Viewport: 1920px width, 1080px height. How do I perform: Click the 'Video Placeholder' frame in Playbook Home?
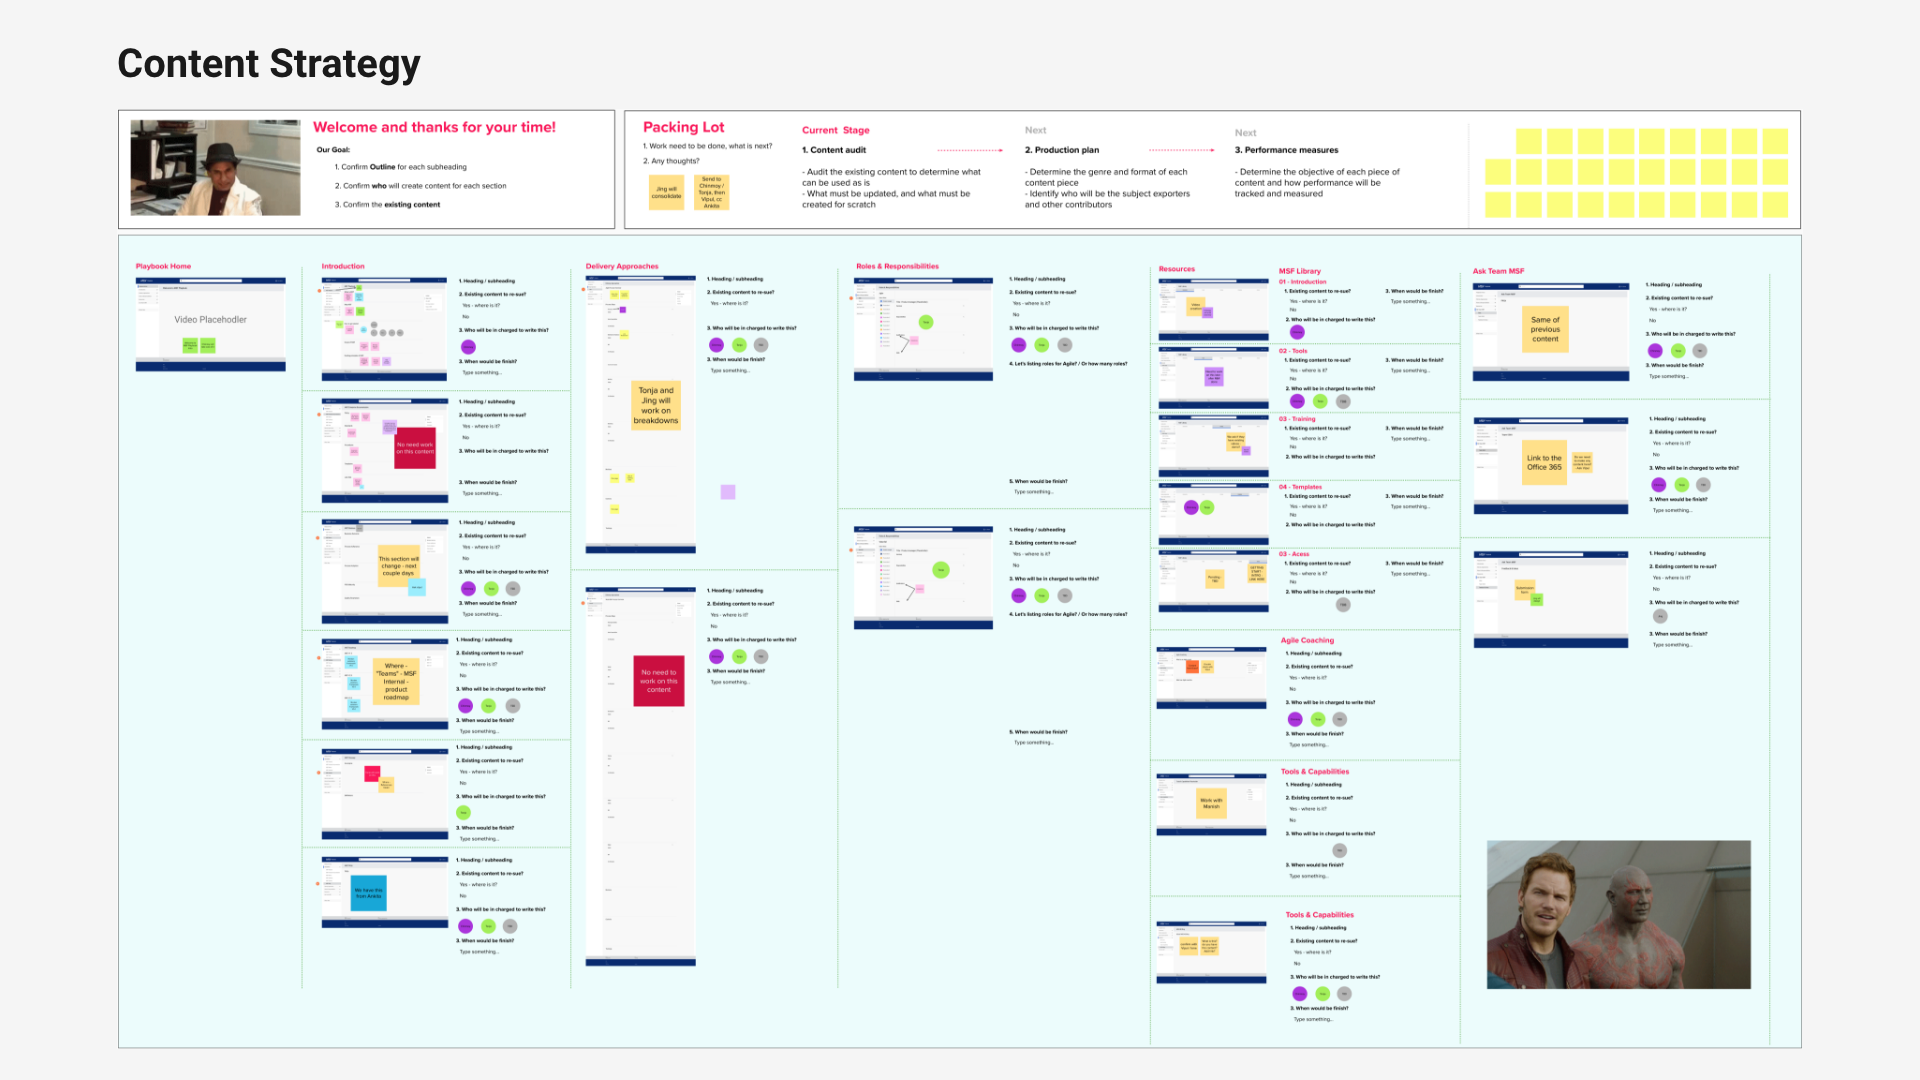[x=210, y=320]
